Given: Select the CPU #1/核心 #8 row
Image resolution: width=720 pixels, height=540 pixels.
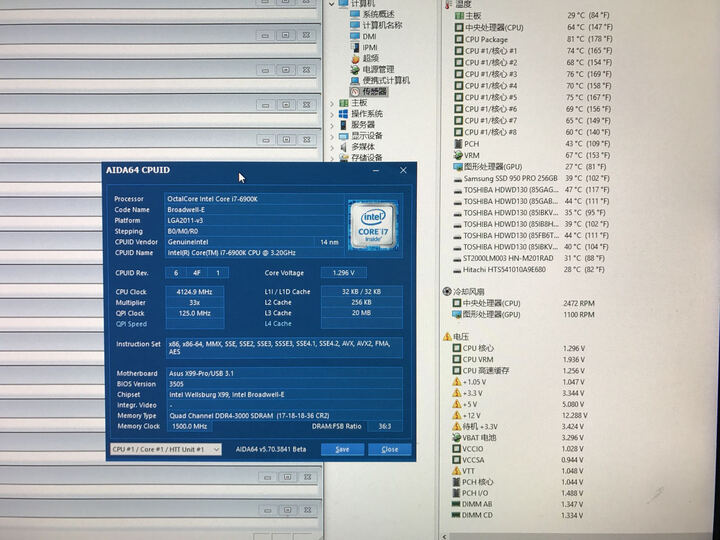Looking at the screenshot, I should tap(533, 132).
